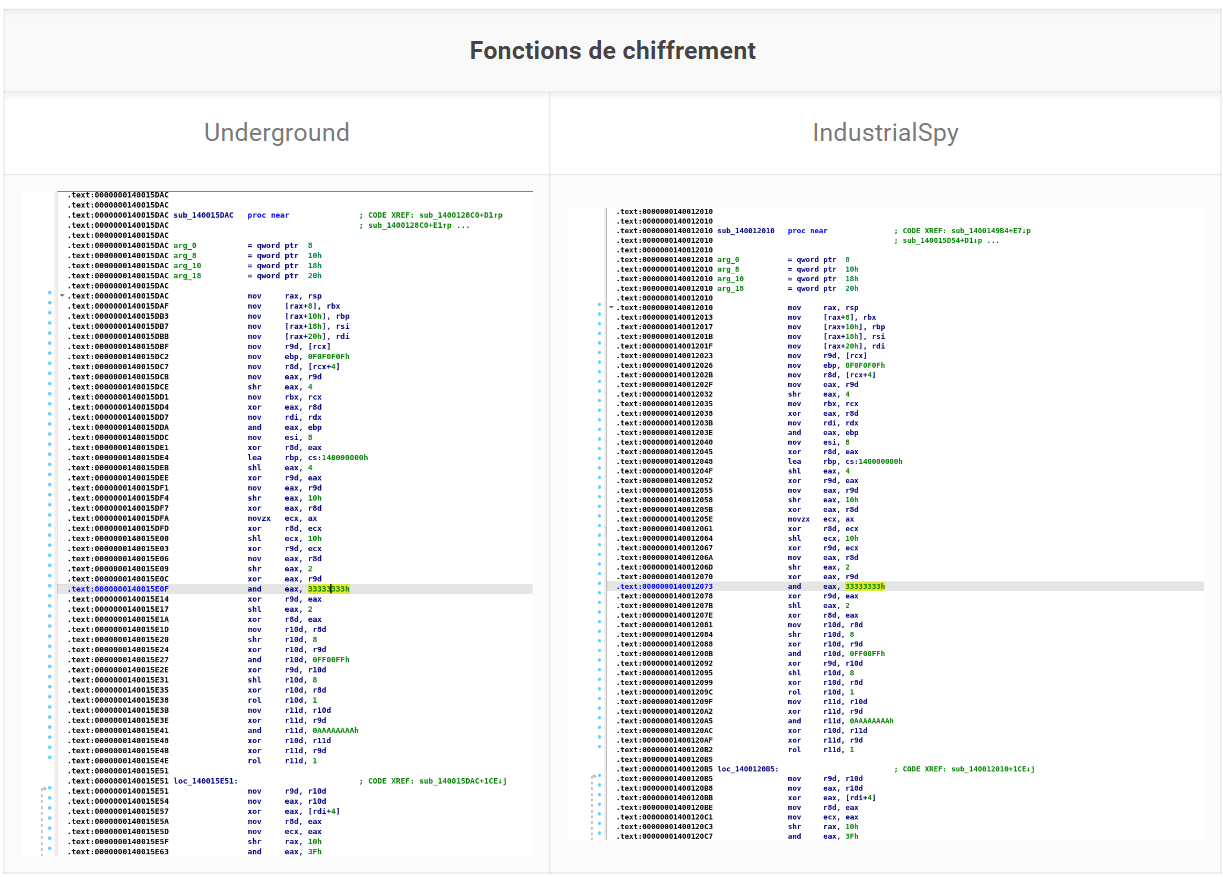Collapse function arrow at Underground address 140015DAC
Viewport: 1223px width, 877px height.
pos(62,296)
